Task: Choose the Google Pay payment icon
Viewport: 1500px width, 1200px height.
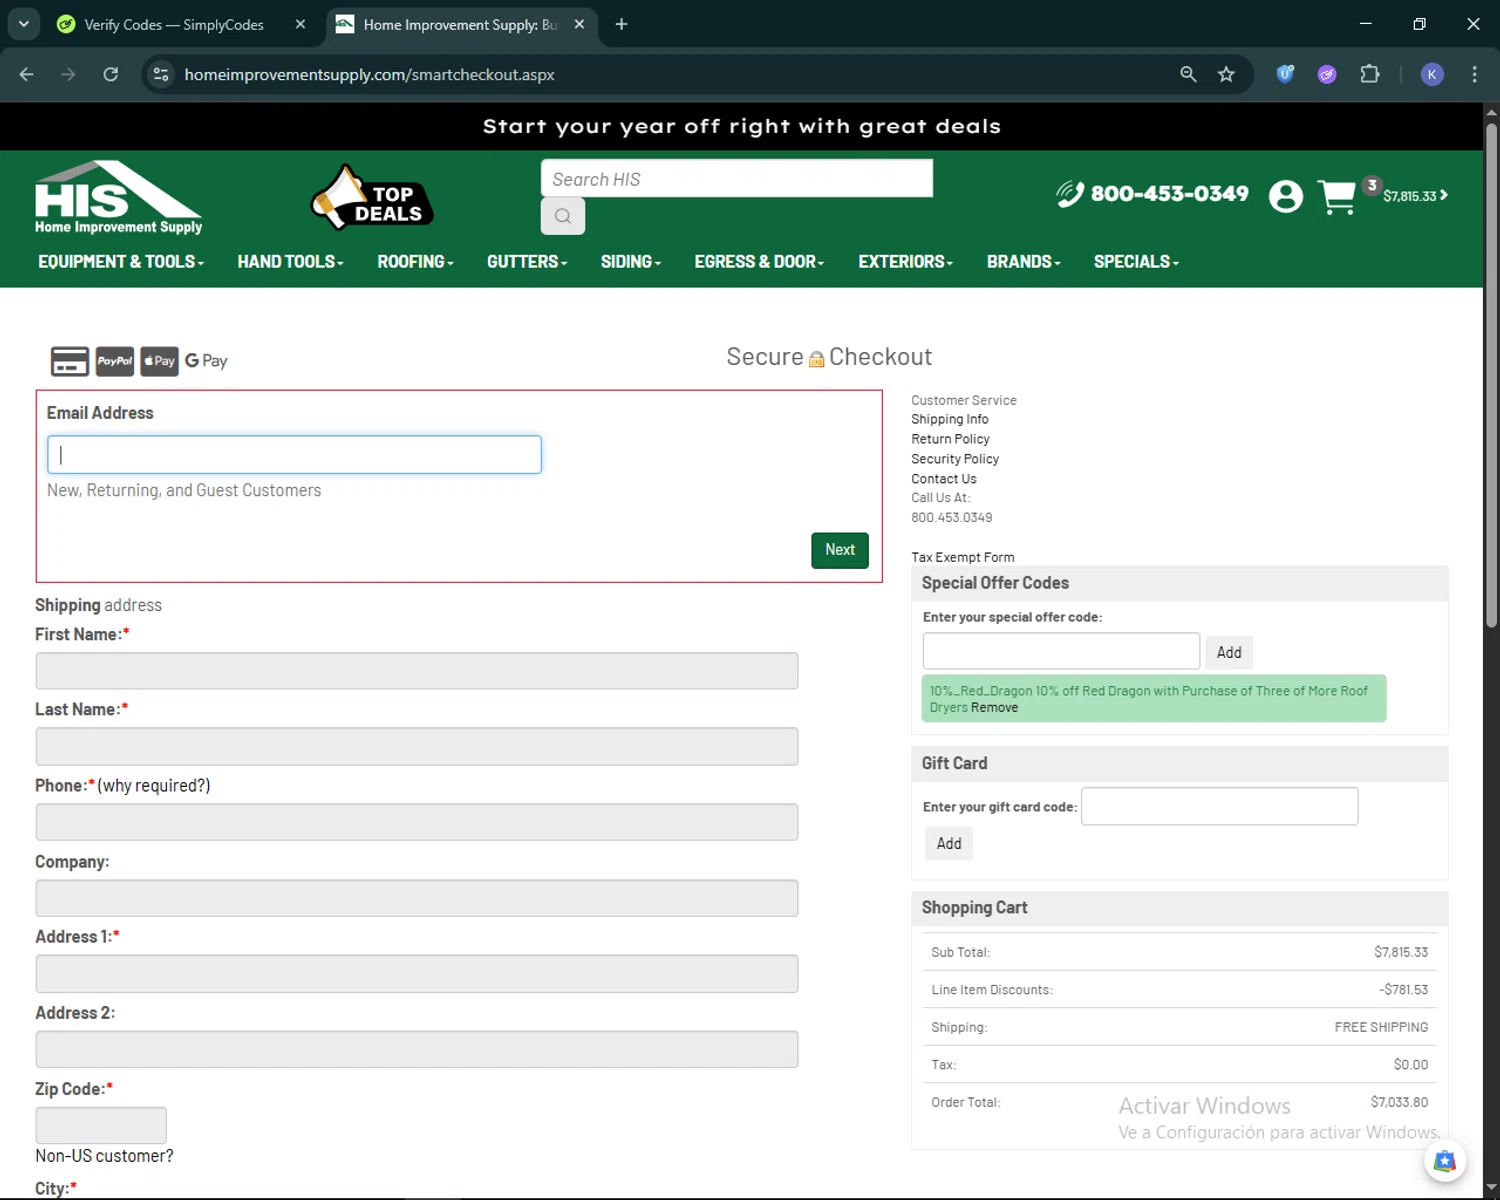Action: pyautogui.click(x=206, y=361)
